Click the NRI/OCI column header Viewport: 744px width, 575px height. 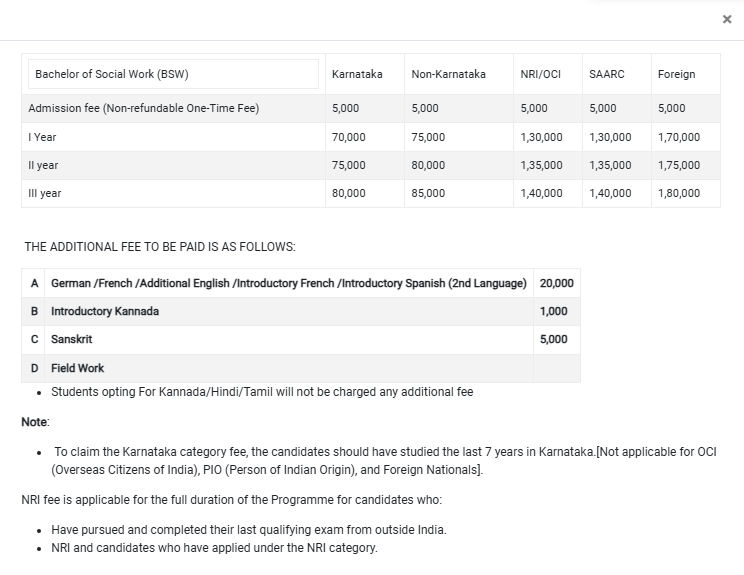[x=541, y=74]
